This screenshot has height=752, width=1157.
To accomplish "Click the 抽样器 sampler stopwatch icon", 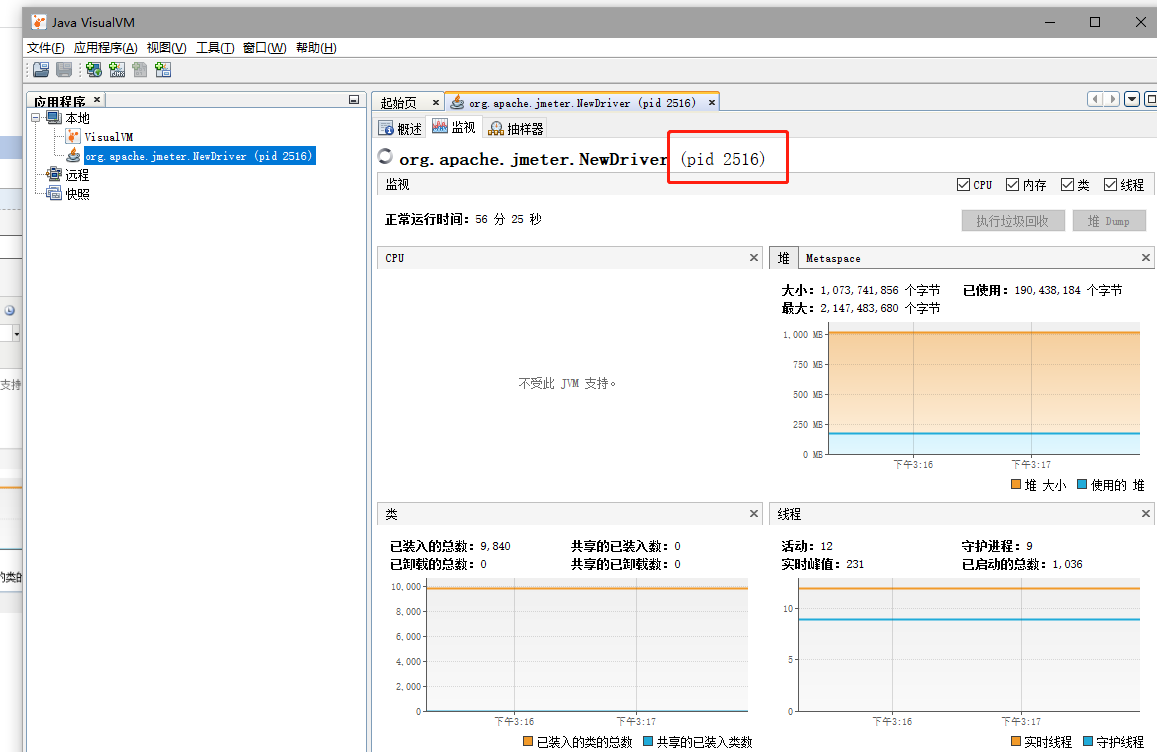I will click(496, 128).
